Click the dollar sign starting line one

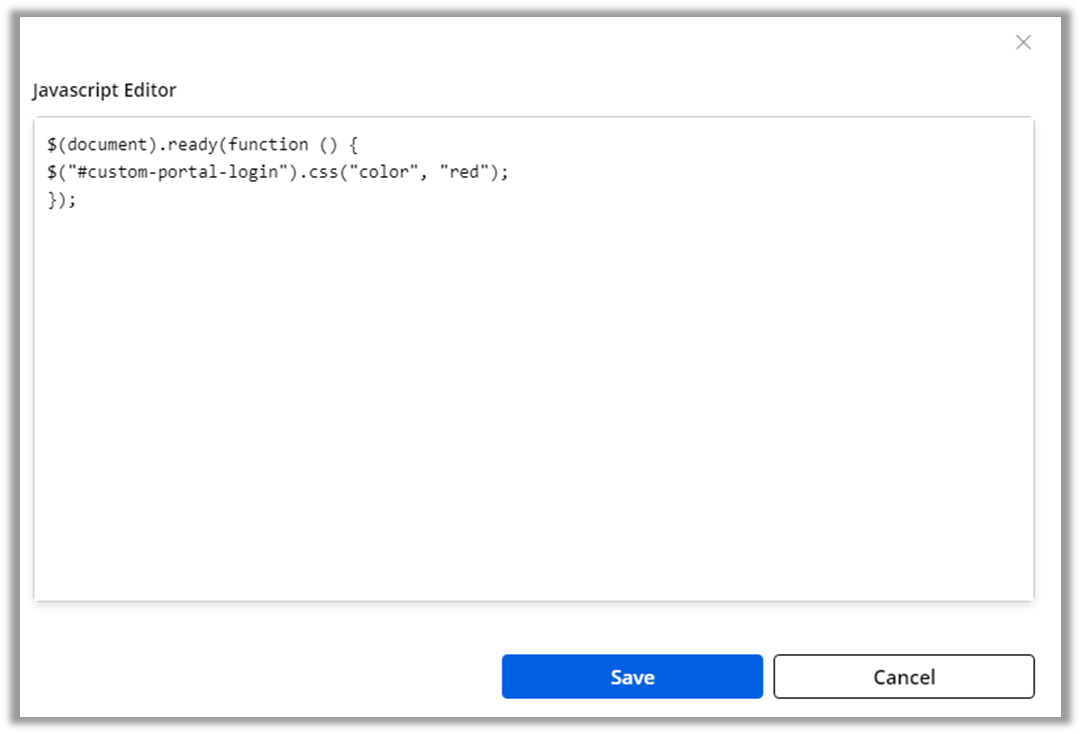(x=52, y=145)
